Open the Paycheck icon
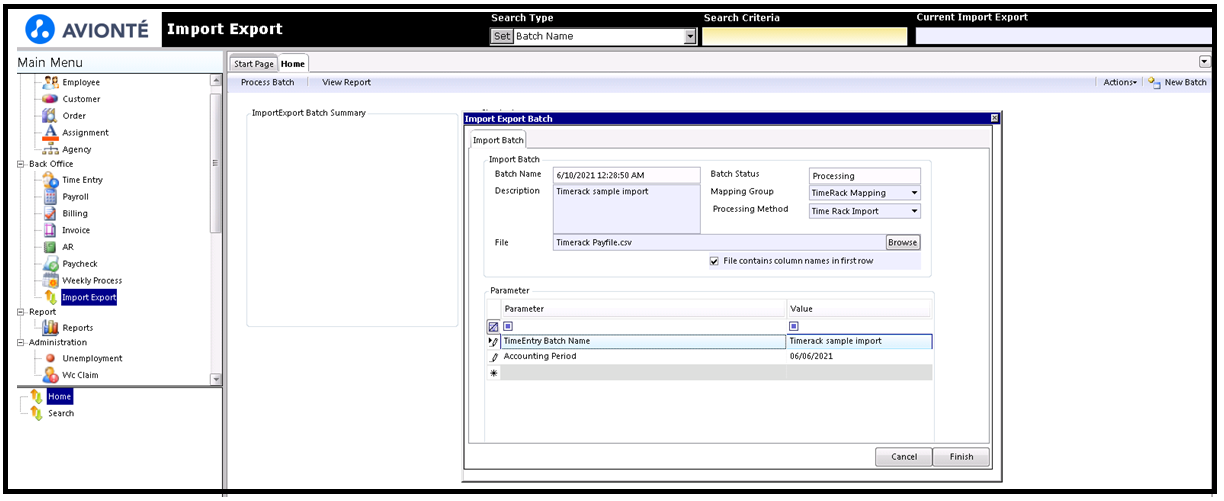1224x501 pixels. (50, 264)
